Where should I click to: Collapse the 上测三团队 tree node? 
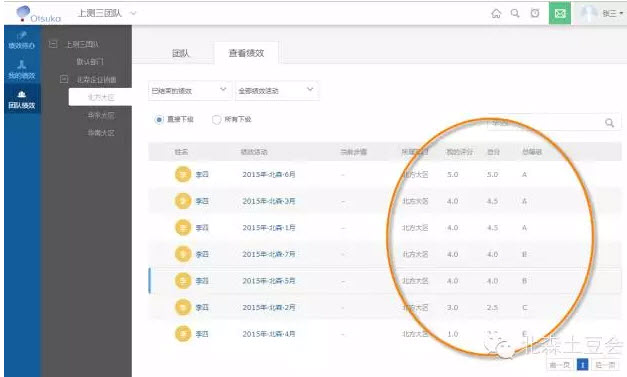click(x=53, y=44)
